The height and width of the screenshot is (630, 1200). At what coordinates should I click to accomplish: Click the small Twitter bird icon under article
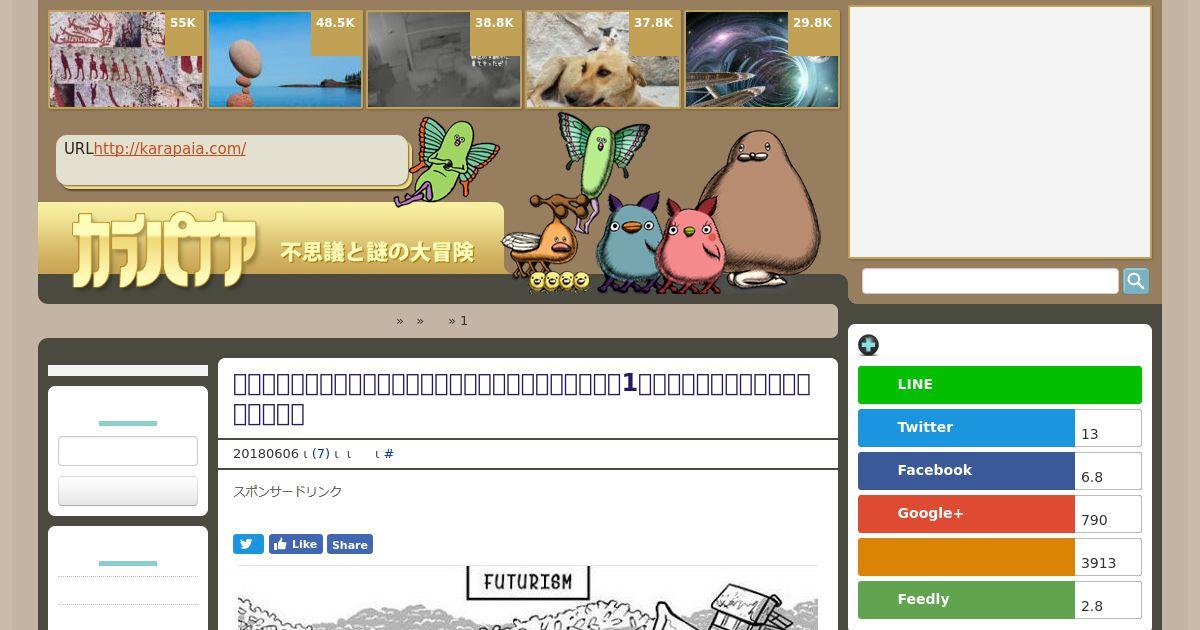248,544
